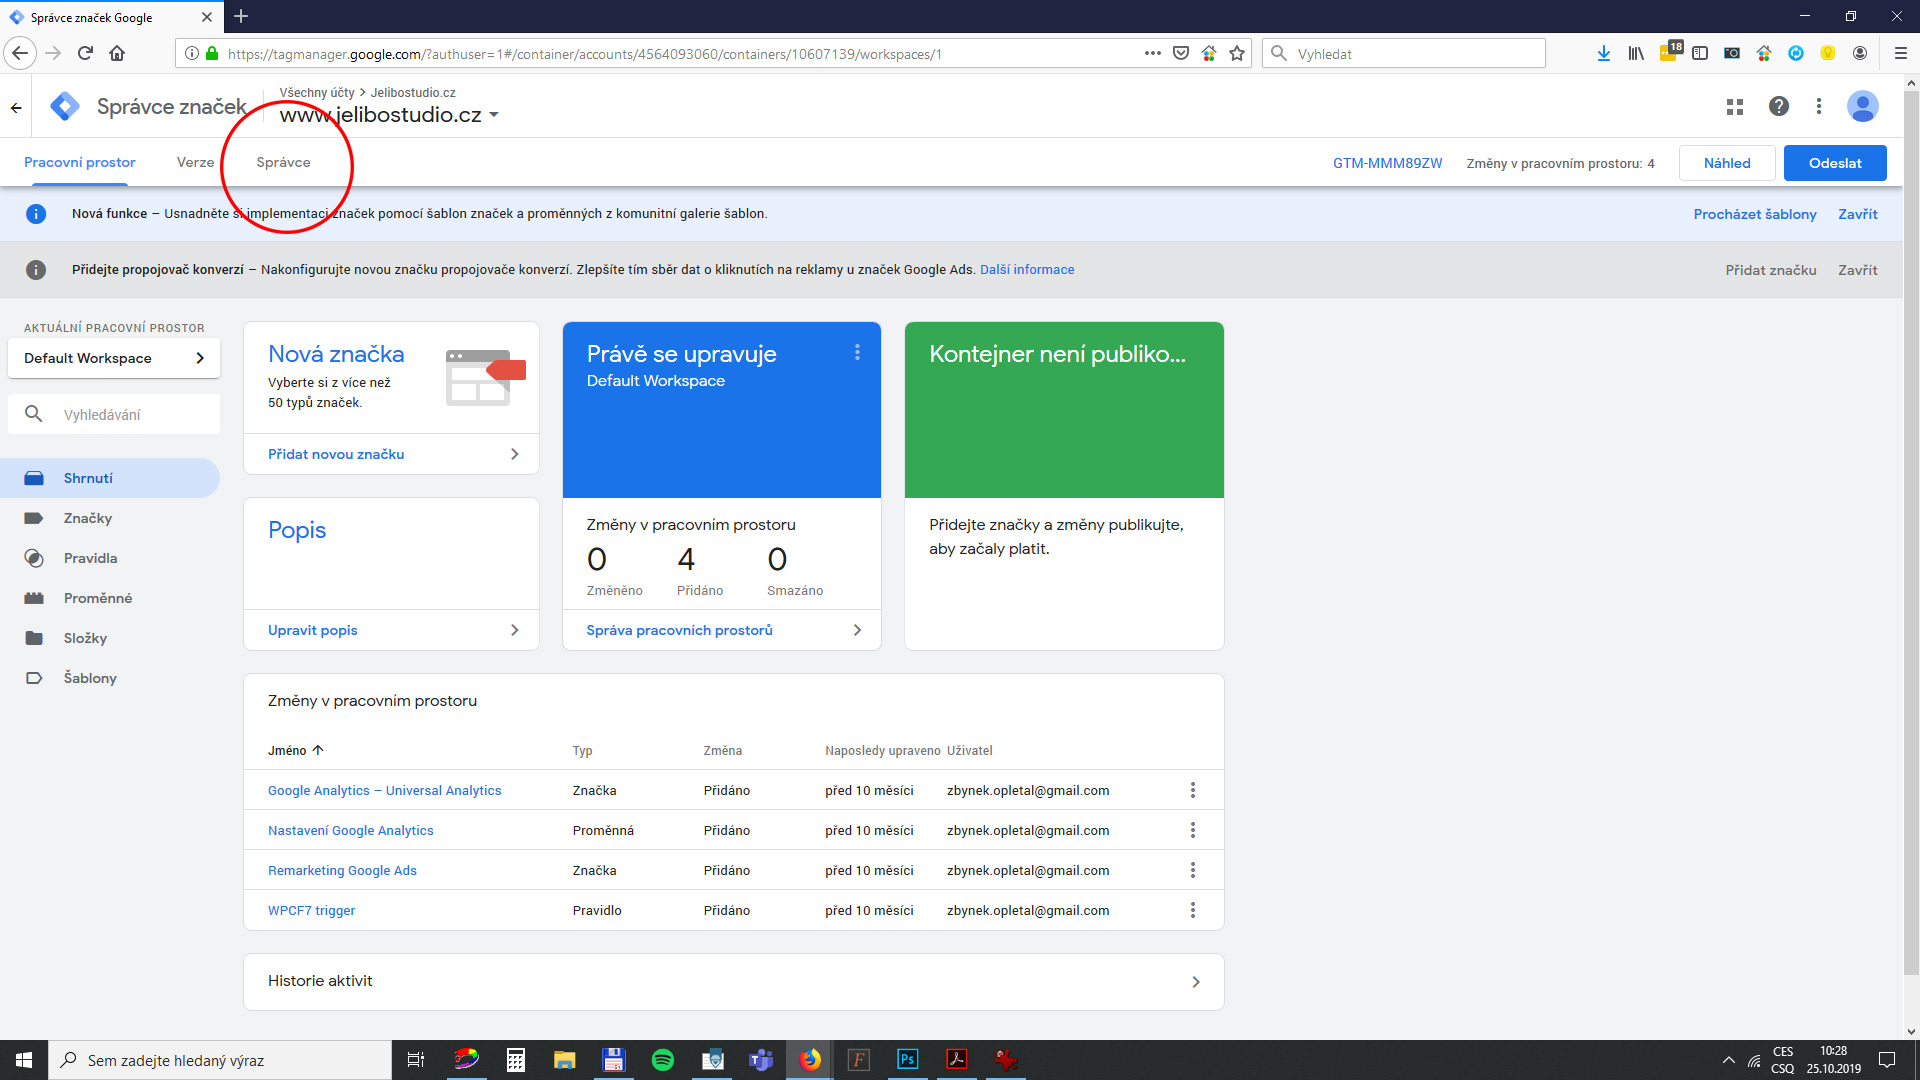Click the Všechny účty breadcrumb

317,93
